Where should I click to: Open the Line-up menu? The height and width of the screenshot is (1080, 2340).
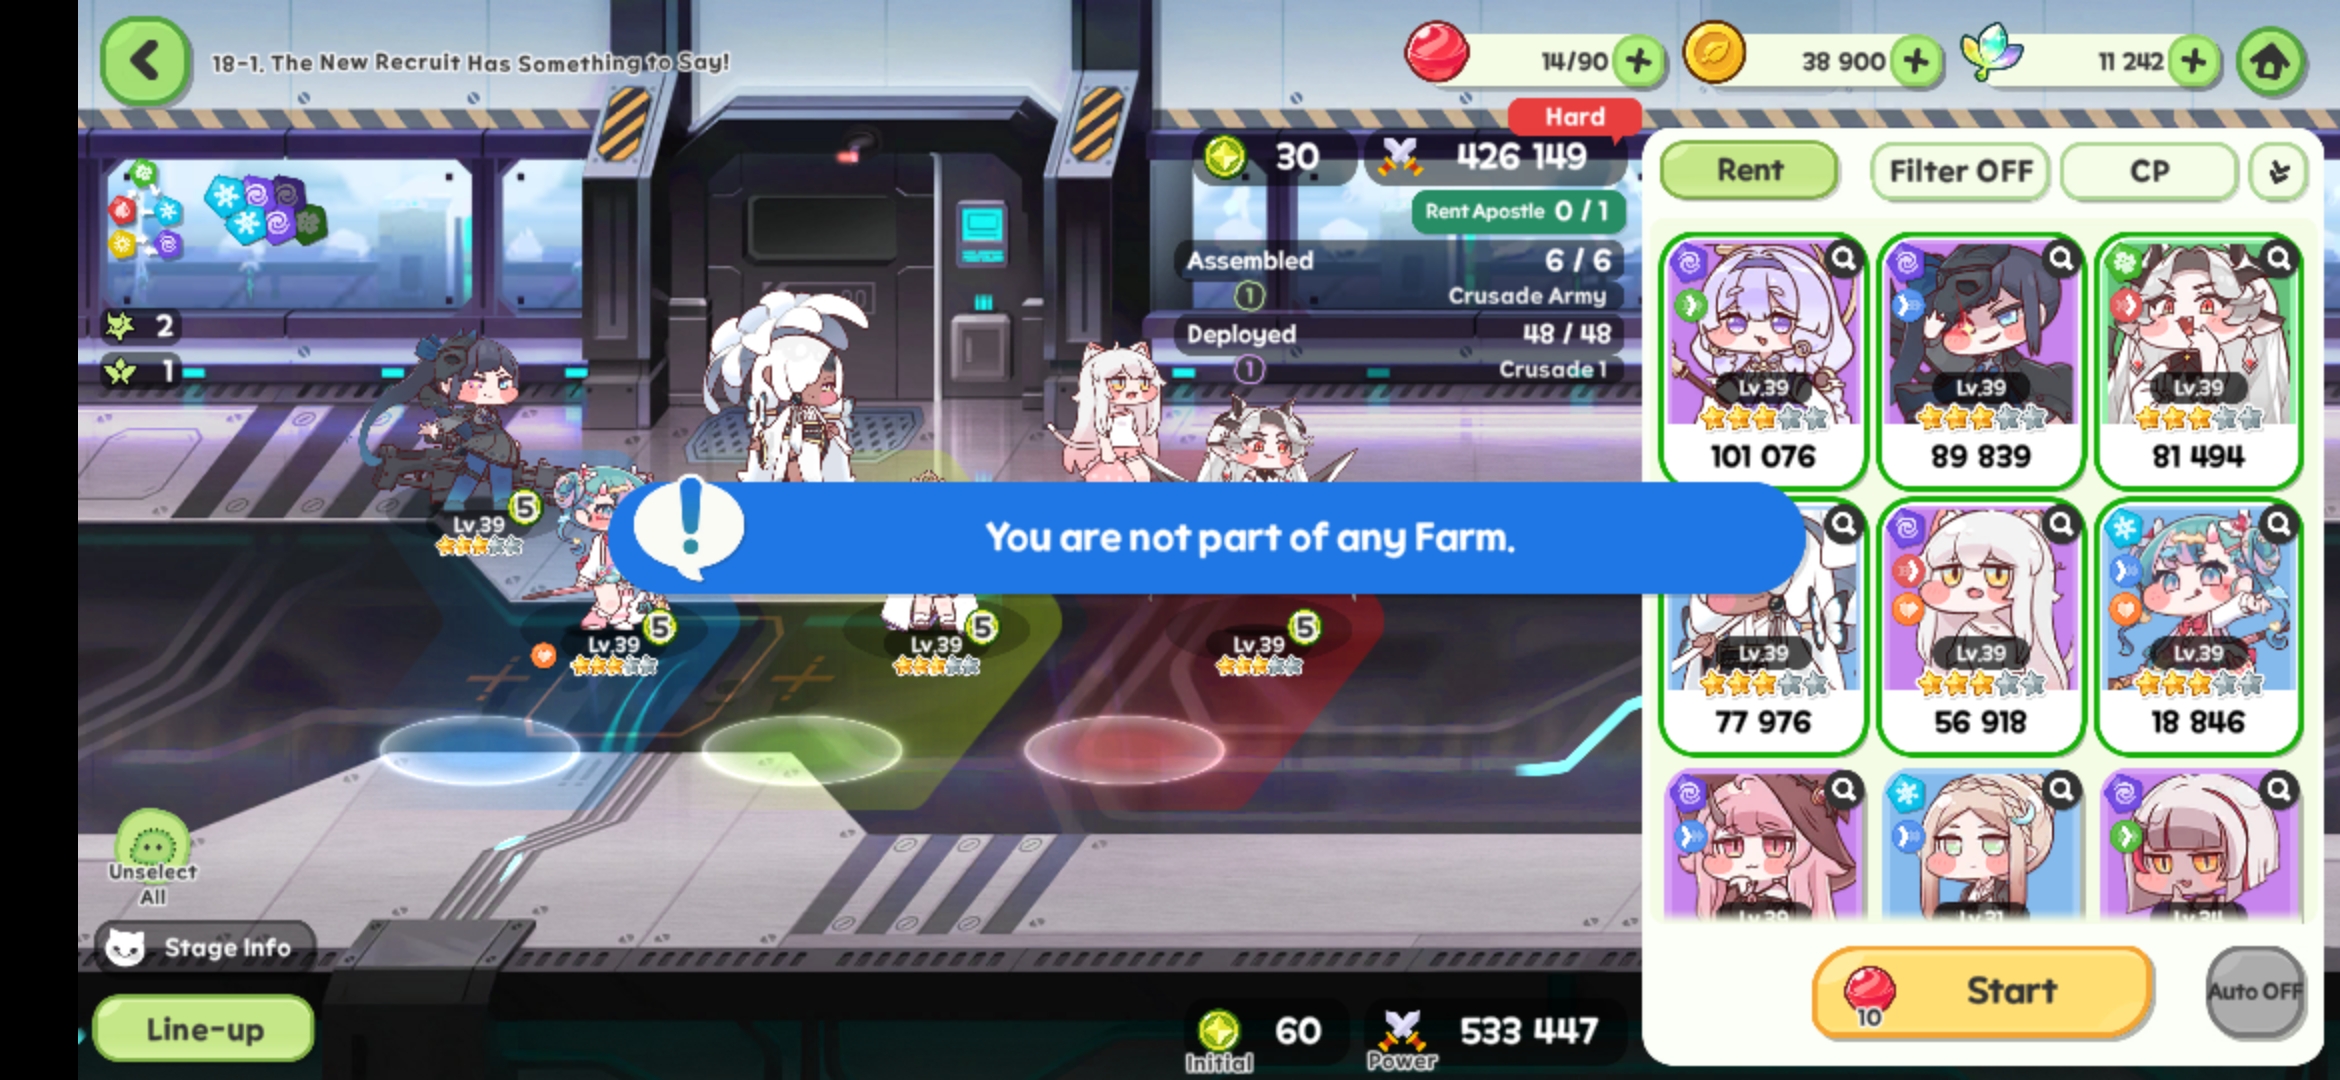point(204,1029)
